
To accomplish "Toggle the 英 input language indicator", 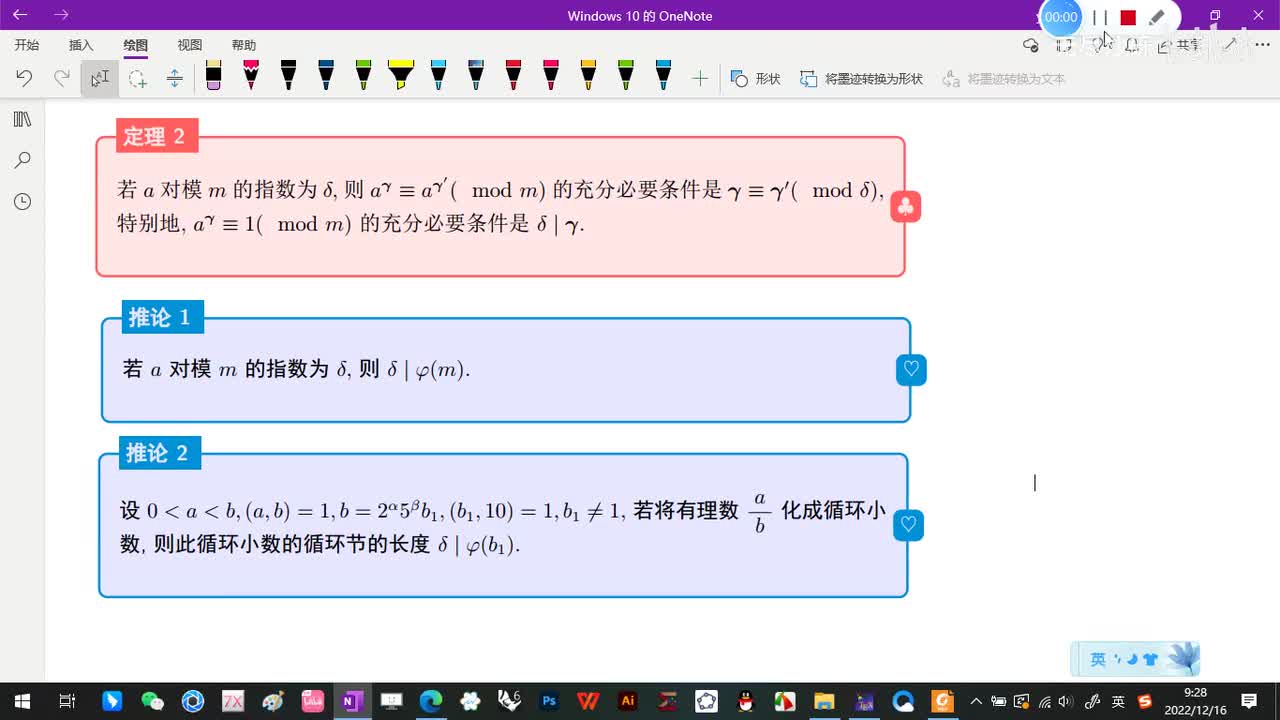I will [x=1118, y=701].
